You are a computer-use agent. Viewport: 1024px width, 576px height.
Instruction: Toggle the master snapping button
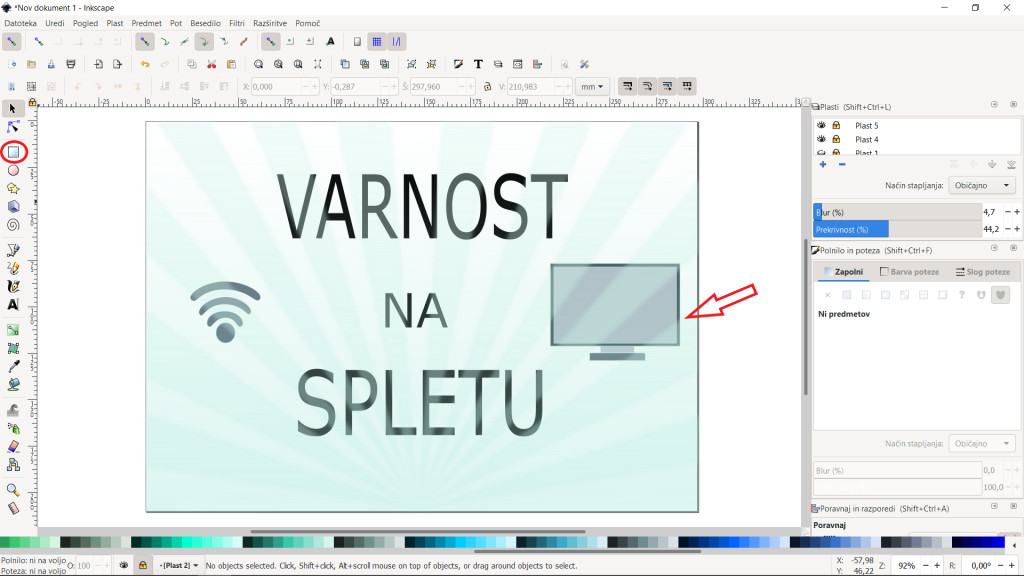click(12, 42)
